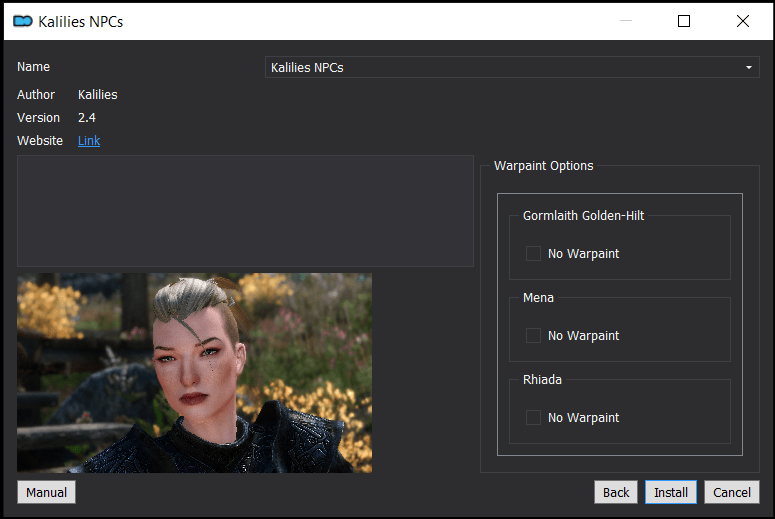Cancel the installer dialog
The height and width of the screenshot is (519, 775).
tap(732, 492)
